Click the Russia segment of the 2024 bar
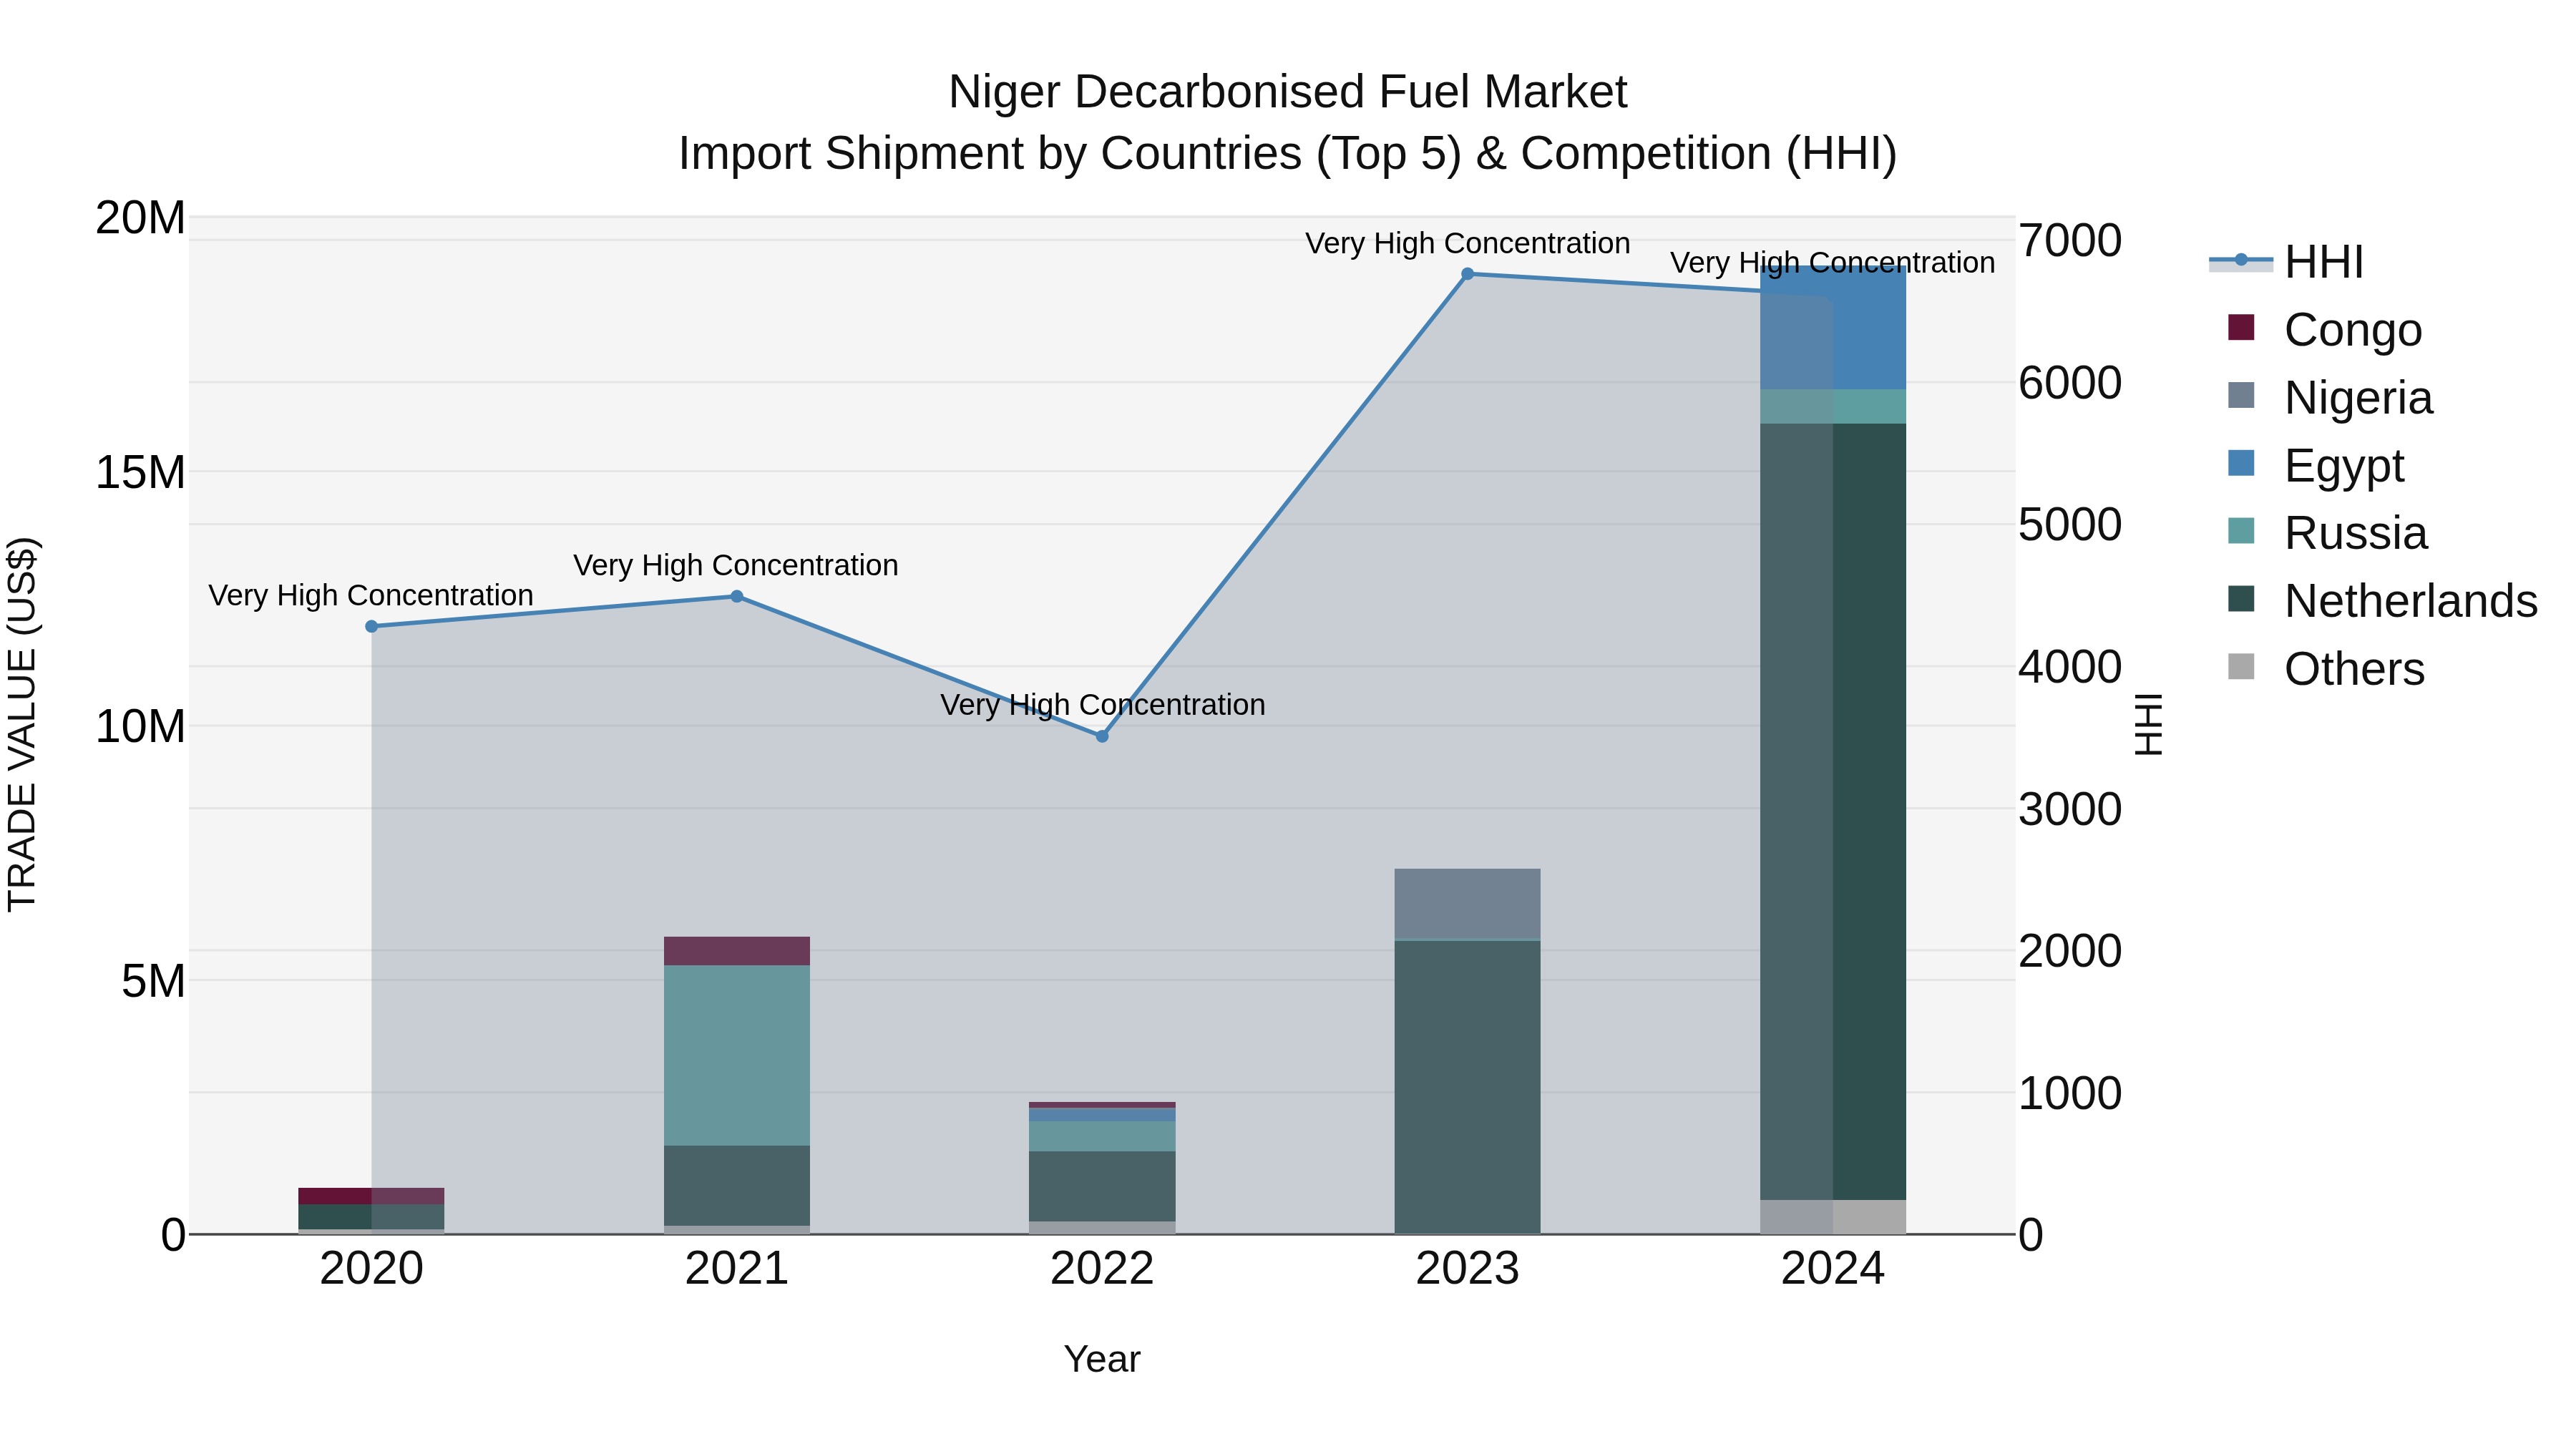 (1833, 406)
